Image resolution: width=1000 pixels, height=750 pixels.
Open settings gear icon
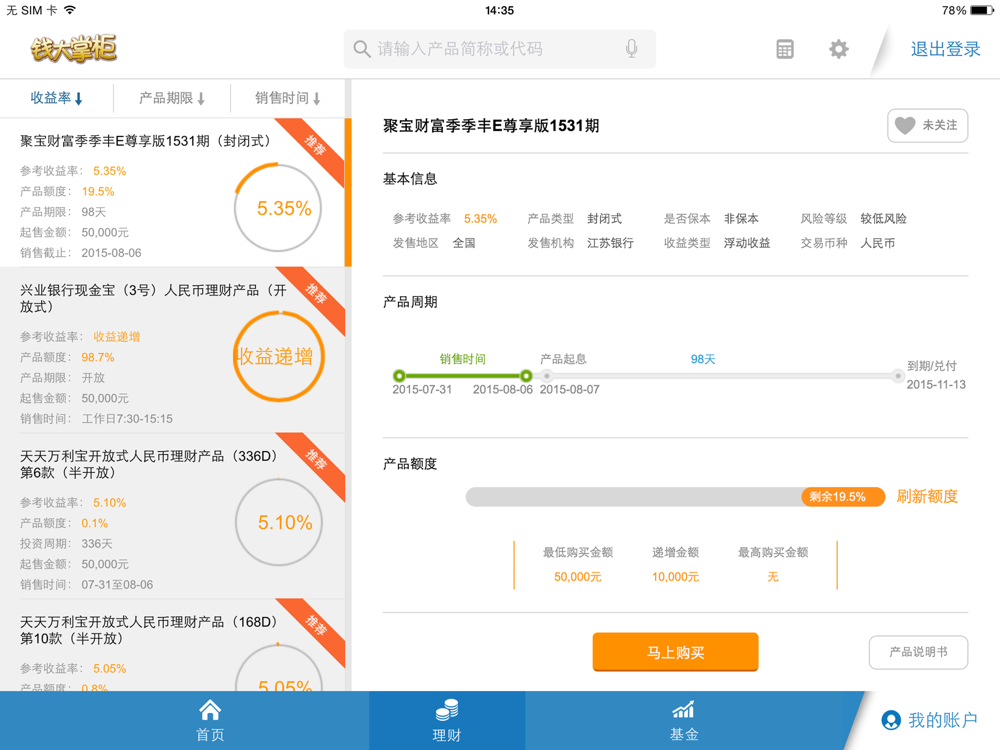(x=839, y=49)
